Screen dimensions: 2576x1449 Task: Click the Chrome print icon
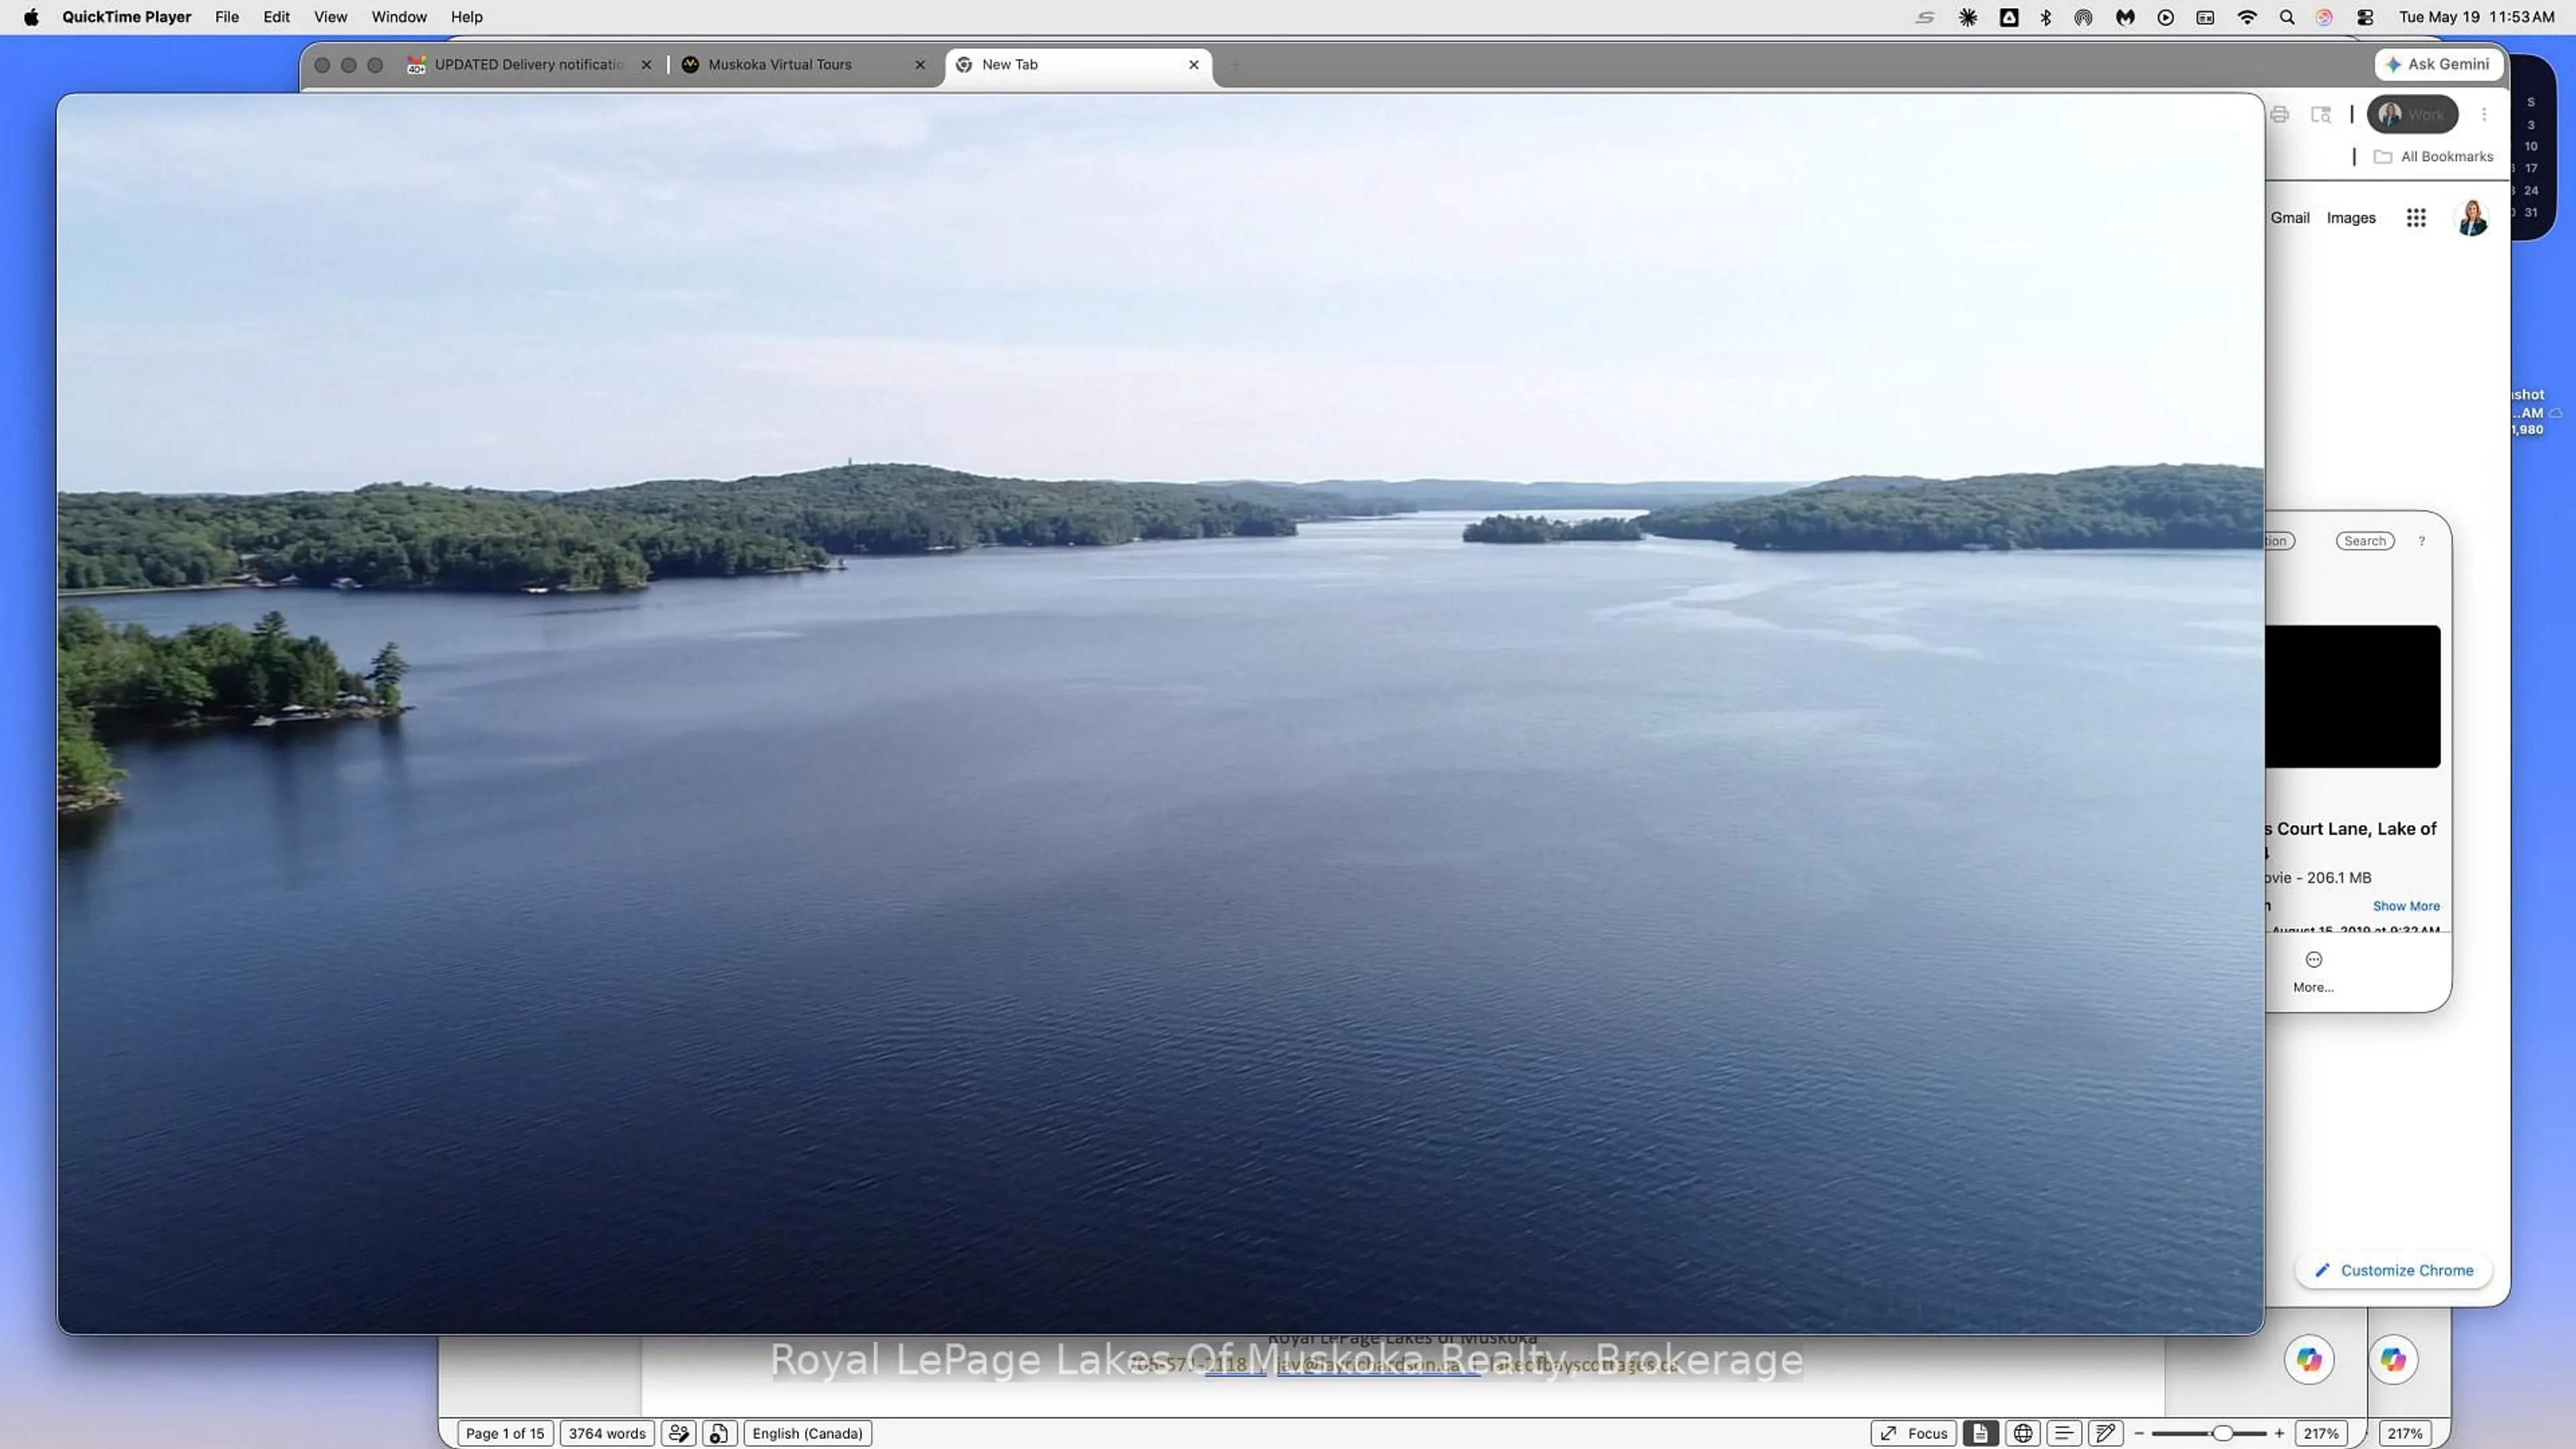pyautogui.click(x=2279, y=115)
